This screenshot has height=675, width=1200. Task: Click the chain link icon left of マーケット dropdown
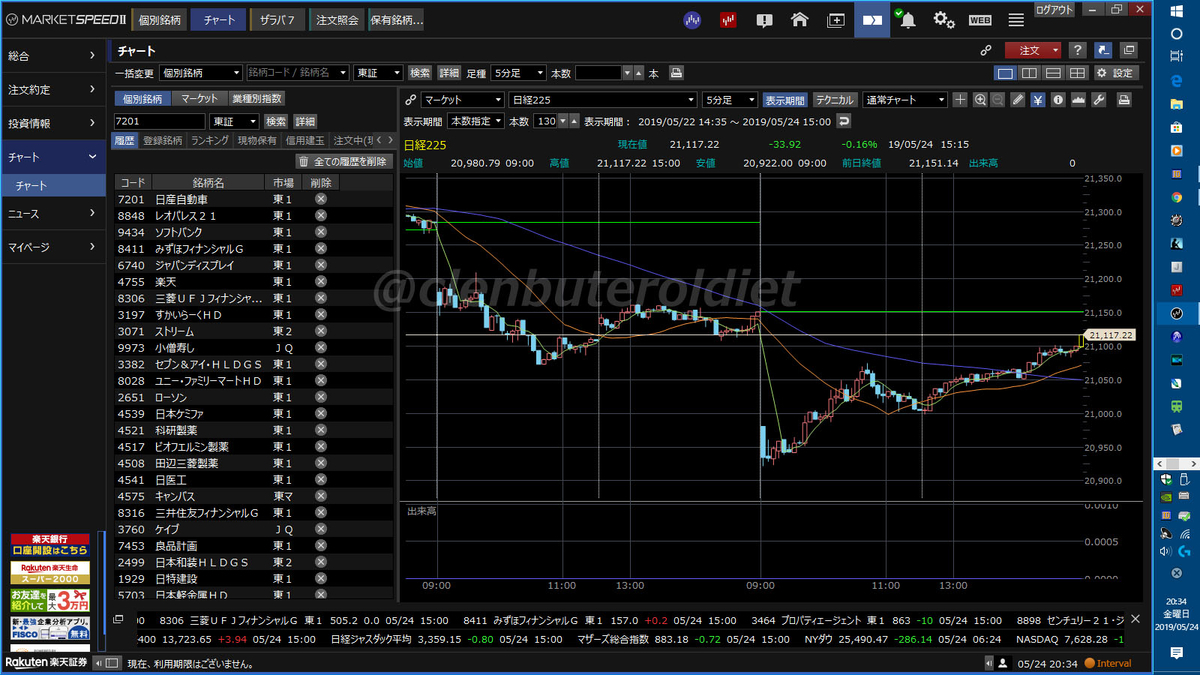410,100
